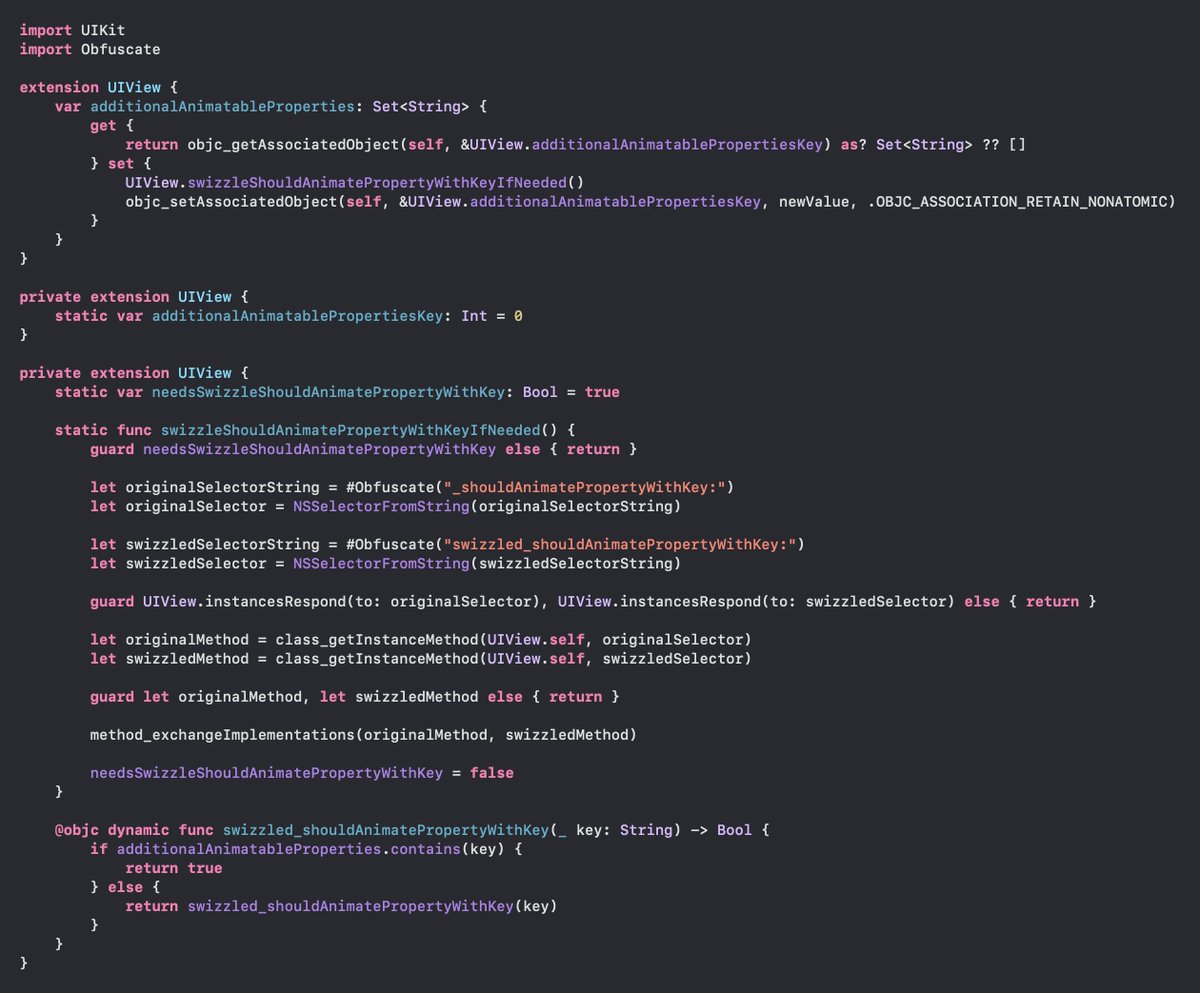Click the first 'extension UIView {' line
The height and width of the screenshot is (993, 1200).
(x=98, y=87)
